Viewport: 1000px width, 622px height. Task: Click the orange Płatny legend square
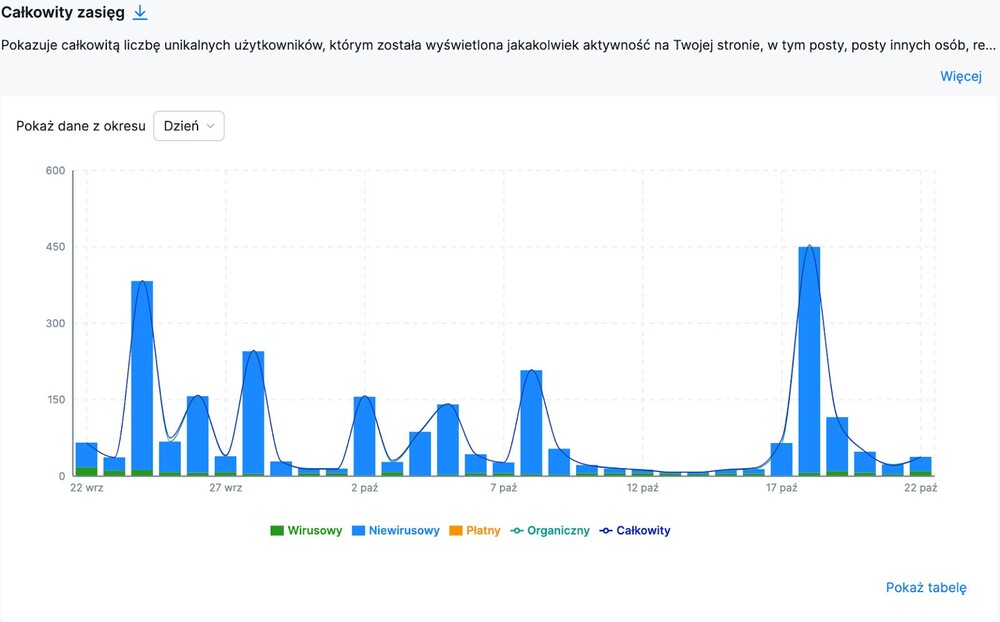coord(456,530)
